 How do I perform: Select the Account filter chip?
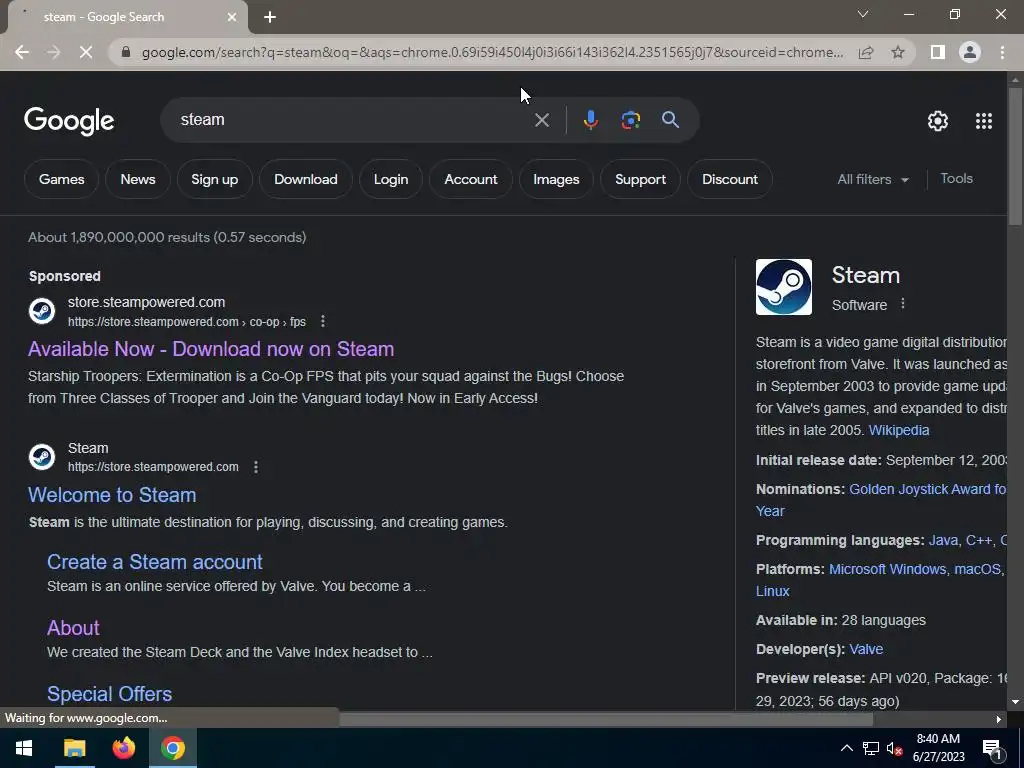click(x=471, y=179)
